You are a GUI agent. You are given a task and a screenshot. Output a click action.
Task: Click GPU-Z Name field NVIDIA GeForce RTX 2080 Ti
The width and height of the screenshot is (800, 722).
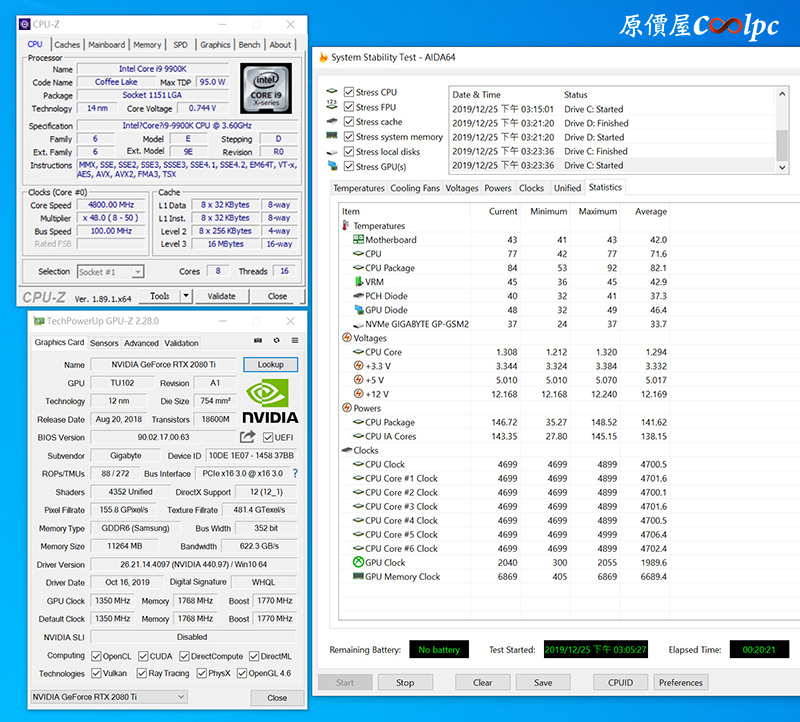pos(163,364)
